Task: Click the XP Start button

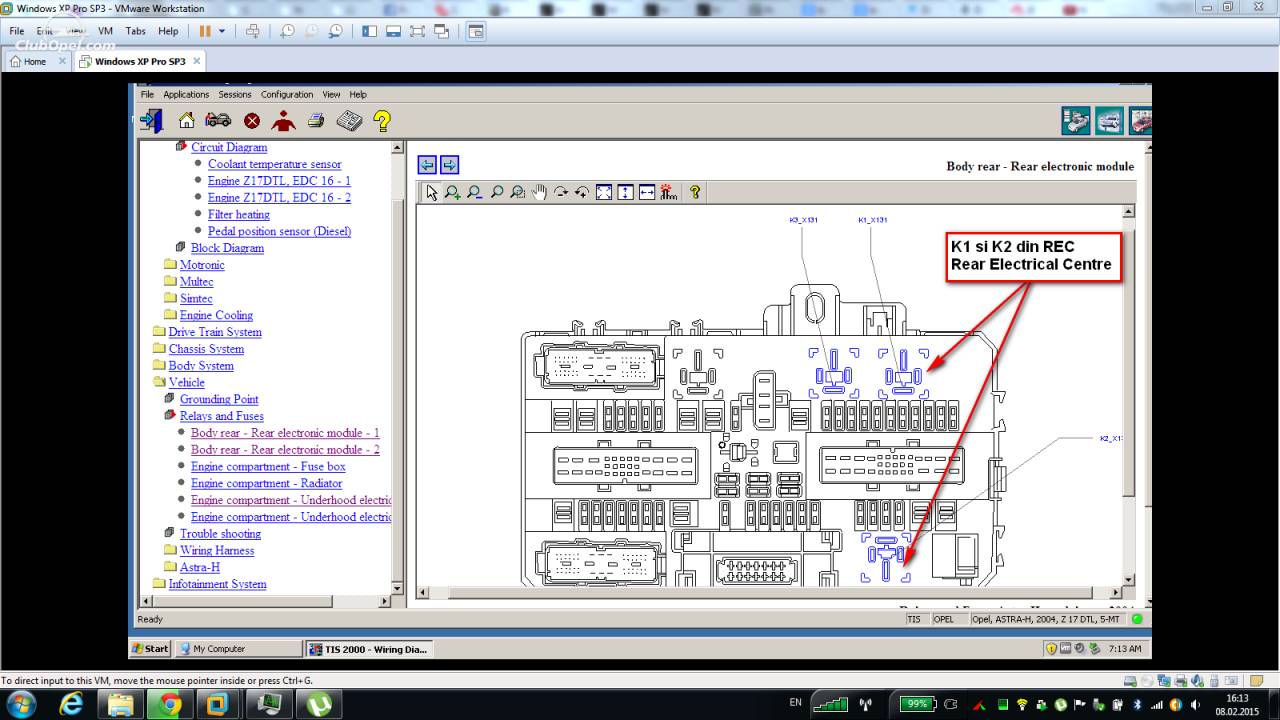Action: click(x=150, y=649)
